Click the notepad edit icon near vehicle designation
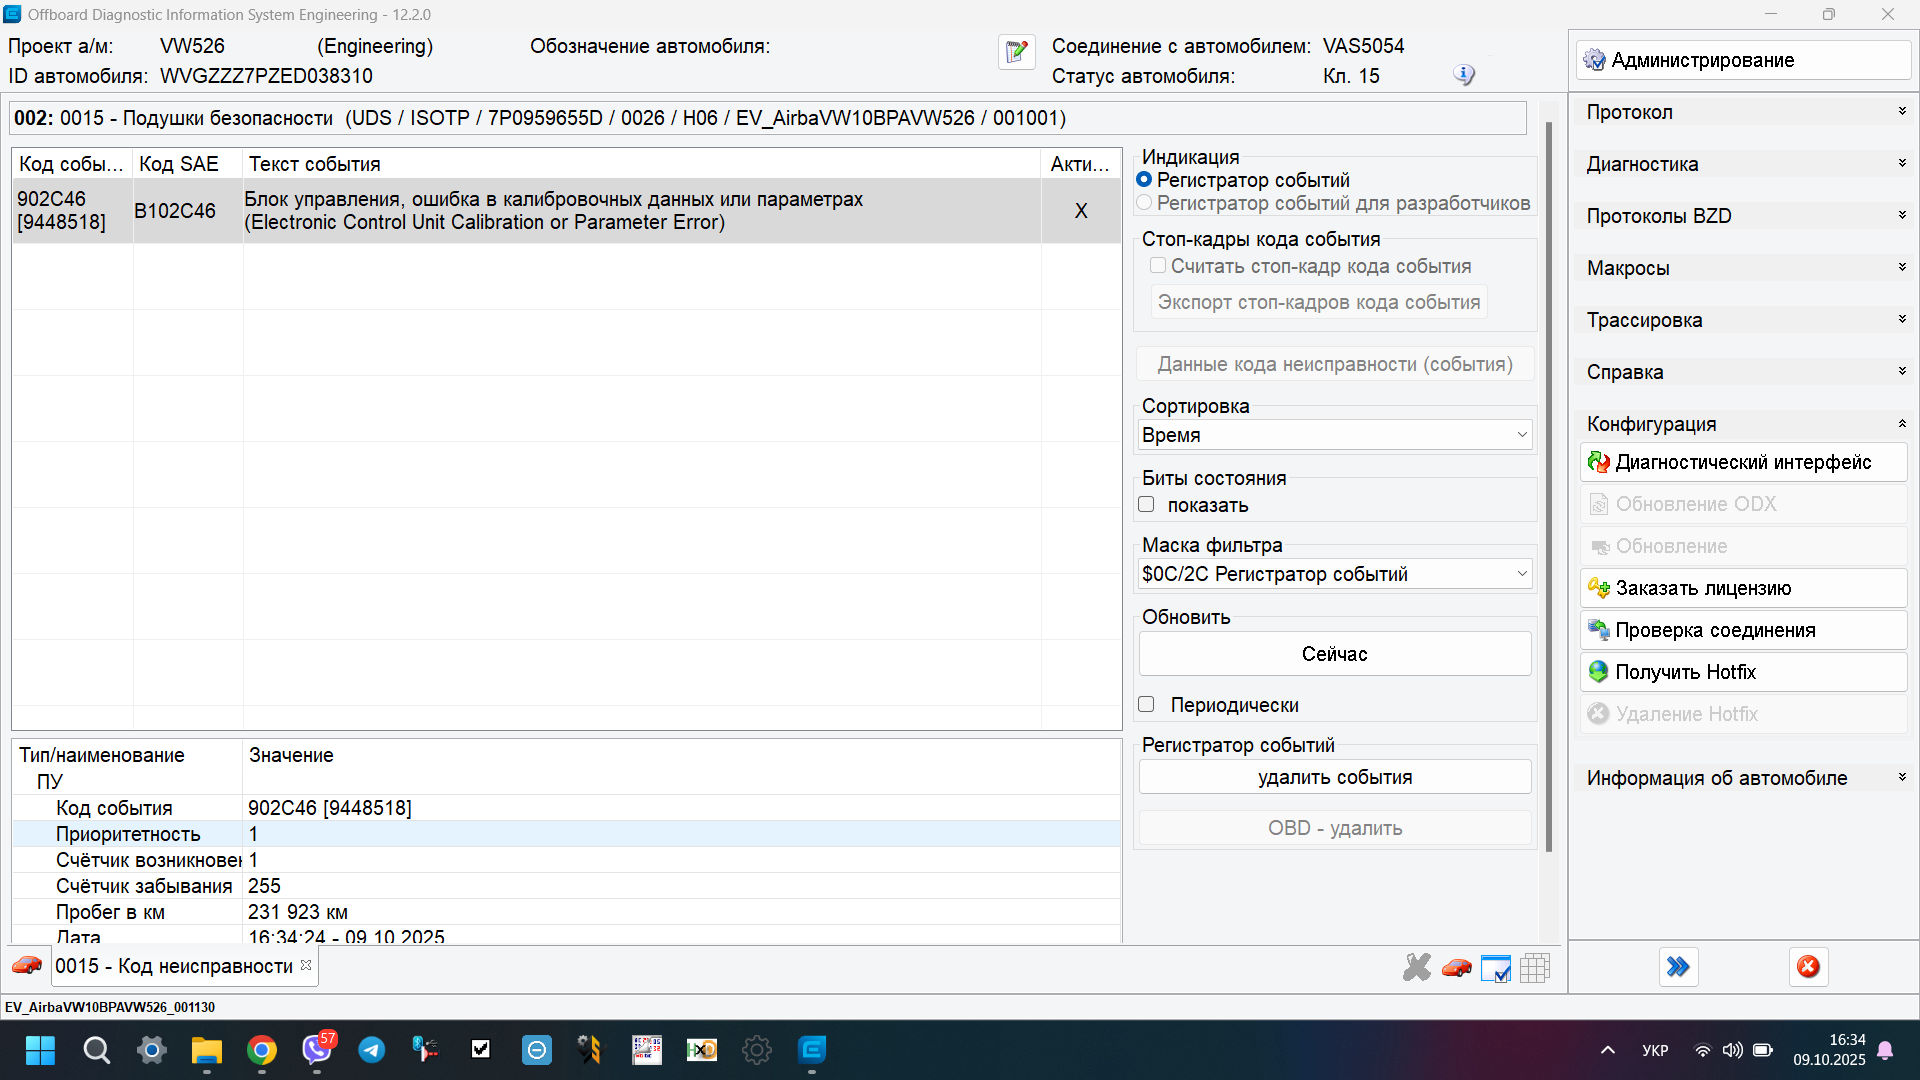Viewport: 1920px width, 1080px height. click(x=1016, y=52)
